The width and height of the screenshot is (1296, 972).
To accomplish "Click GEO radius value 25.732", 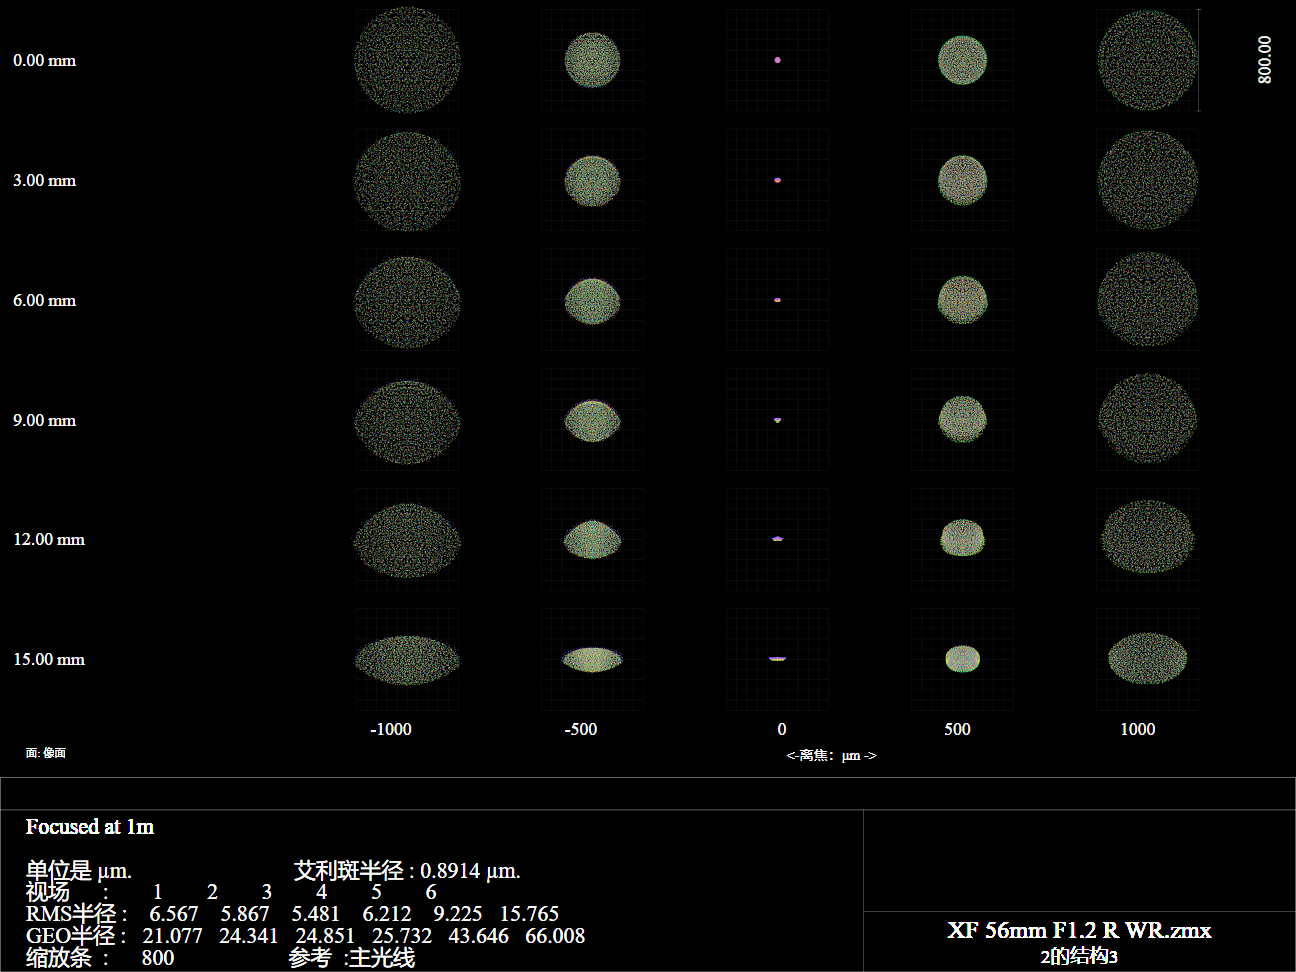I will point(402,936).
